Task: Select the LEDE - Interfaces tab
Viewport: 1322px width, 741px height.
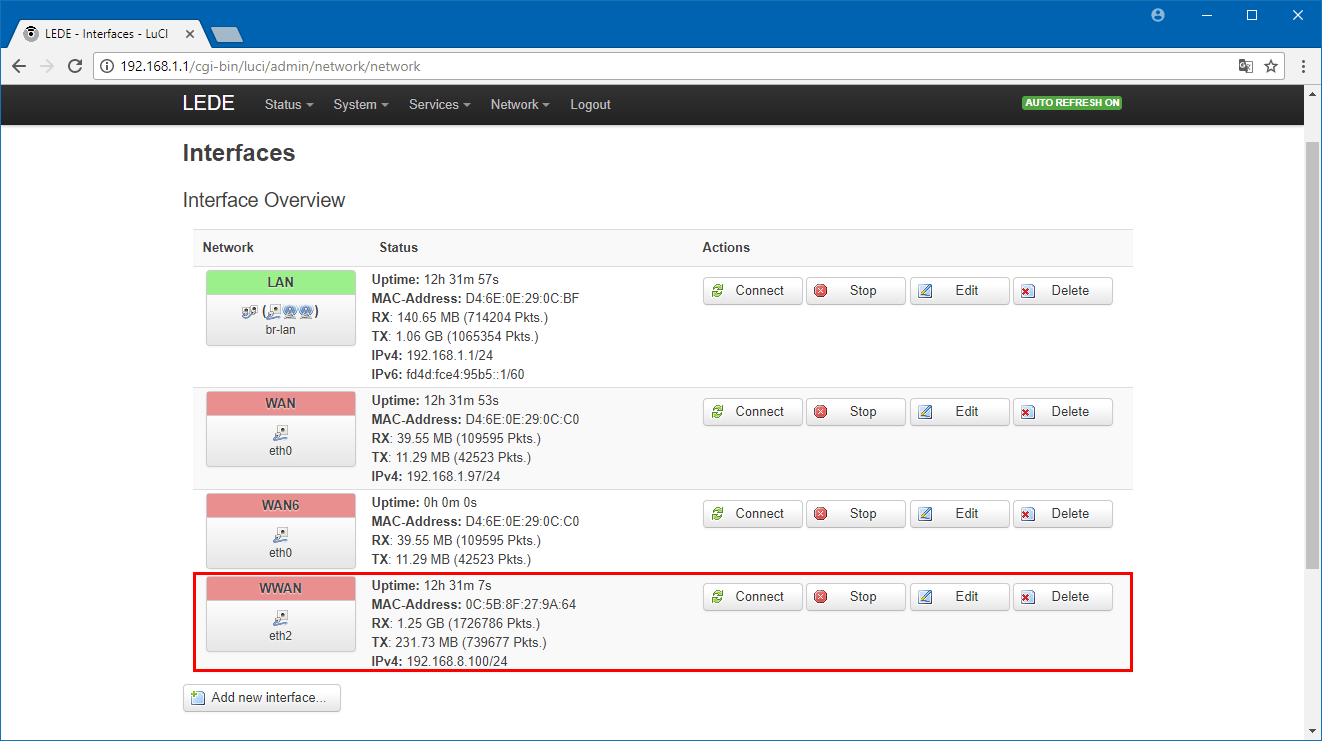Action: pyautogui.click(x=109, y=33)
